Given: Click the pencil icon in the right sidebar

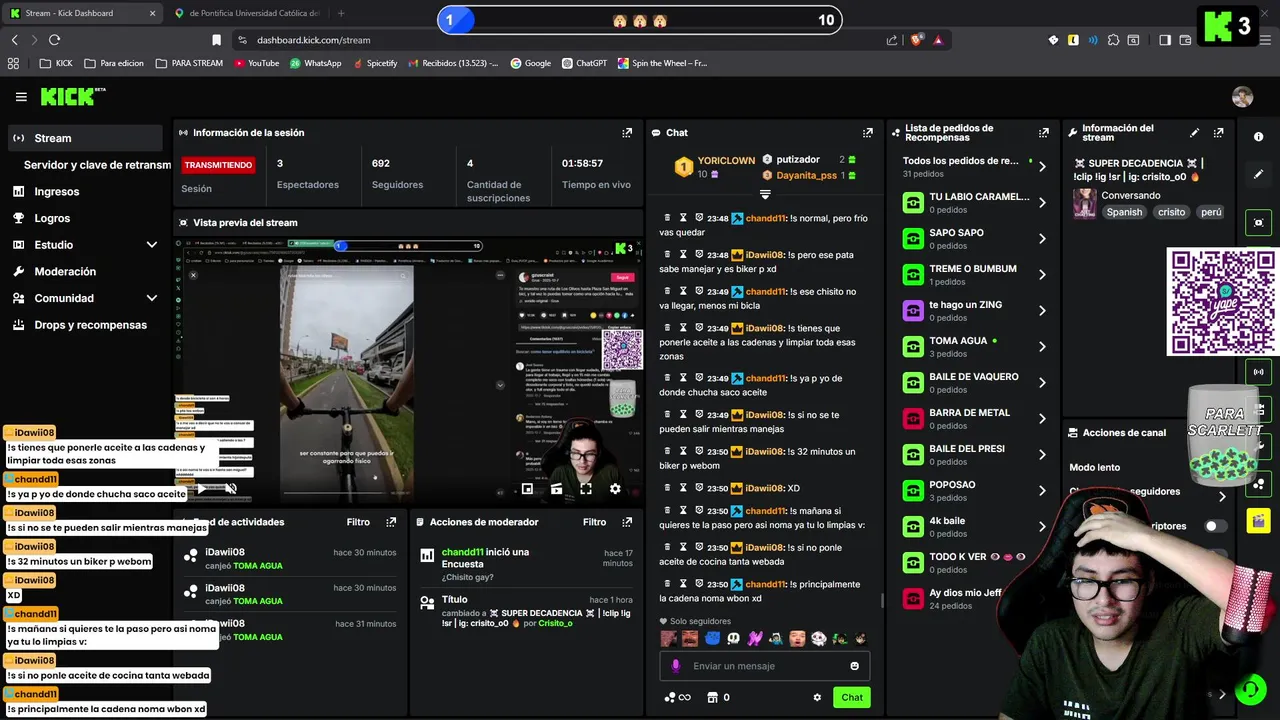Looking at the screenshot, I should 1259,174.
